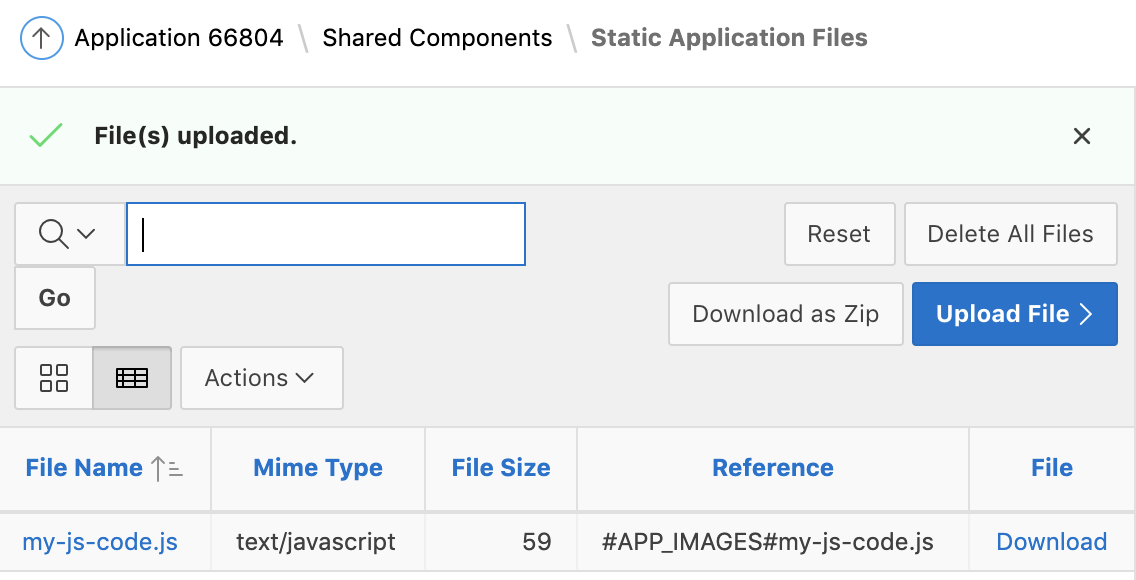Download files as Zip

point(785,314)
